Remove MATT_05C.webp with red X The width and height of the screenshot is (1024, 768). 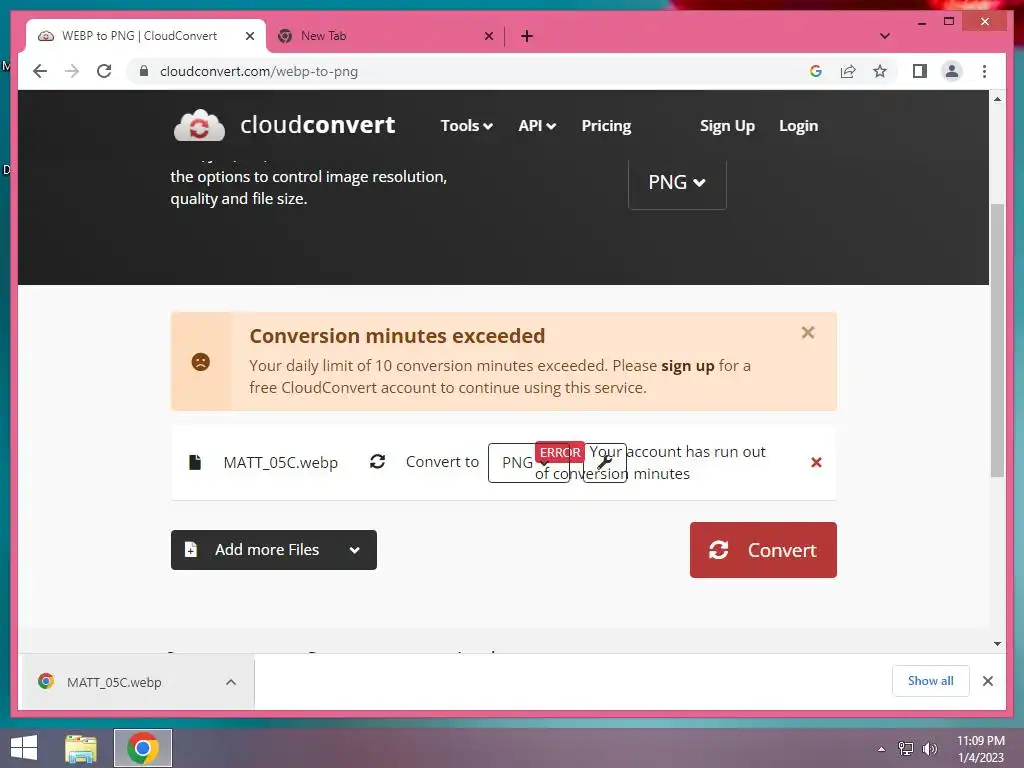[x=816, y=462]
